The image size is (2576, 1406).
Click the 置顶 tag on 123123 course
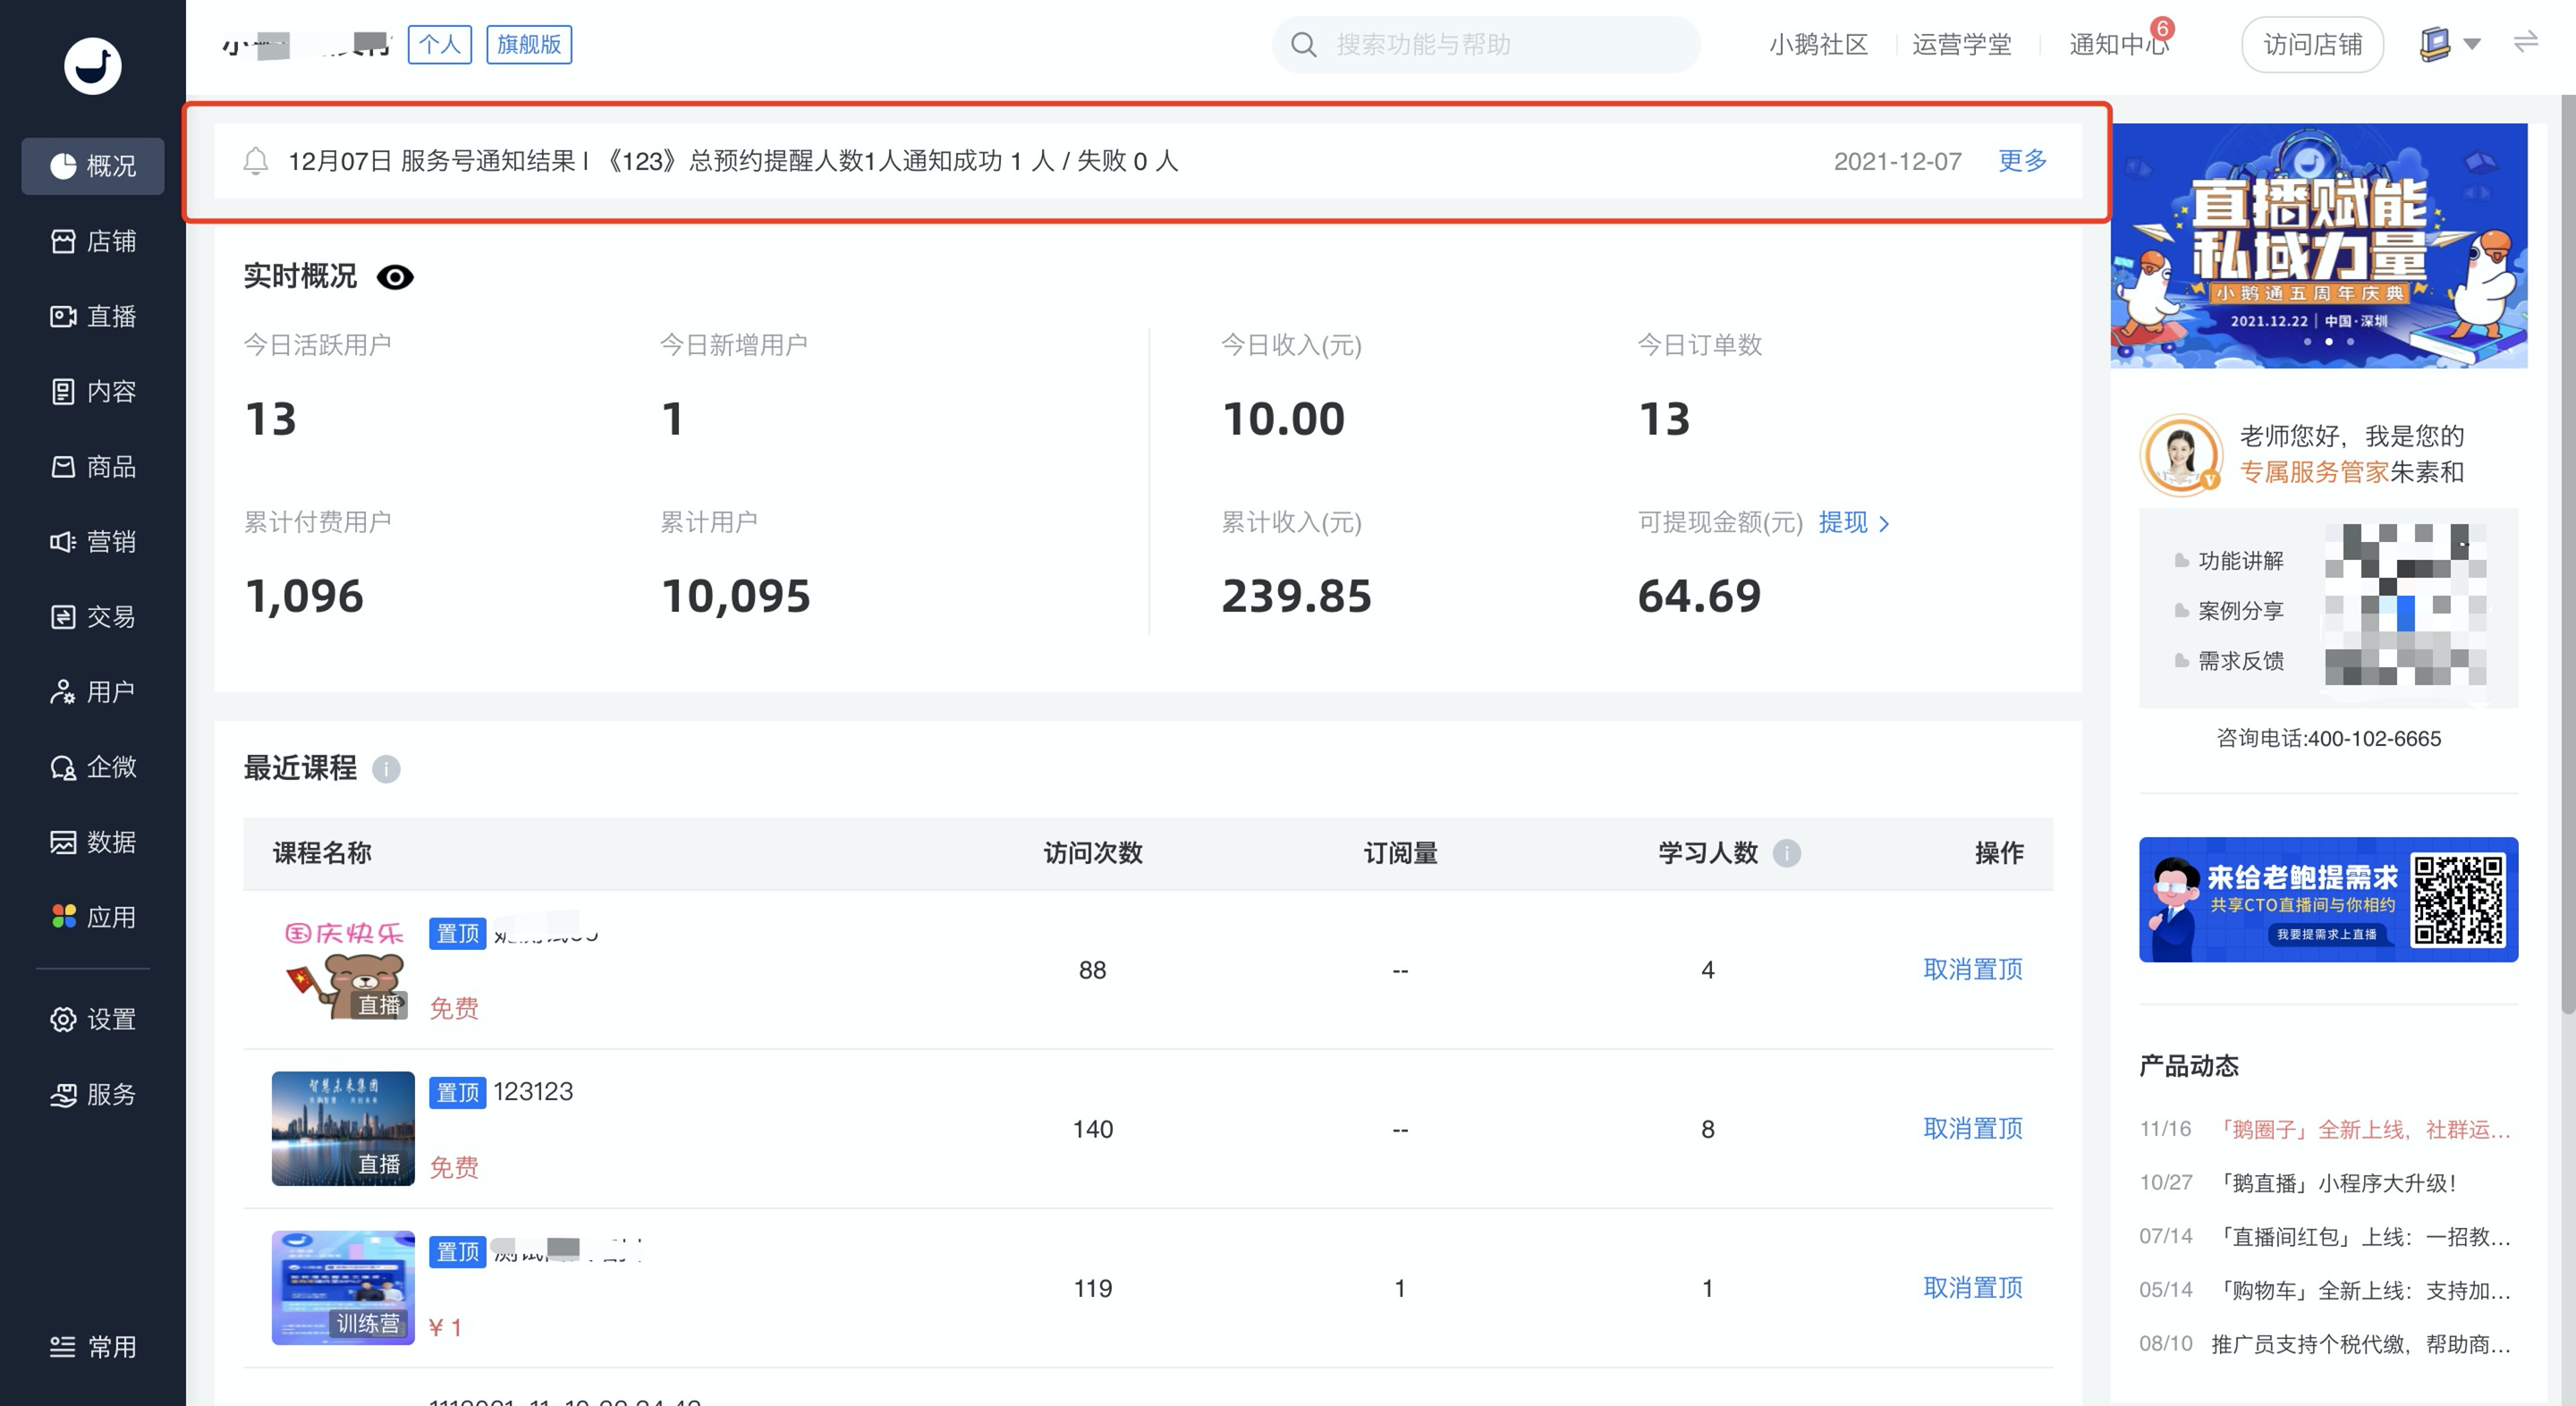458,1092
